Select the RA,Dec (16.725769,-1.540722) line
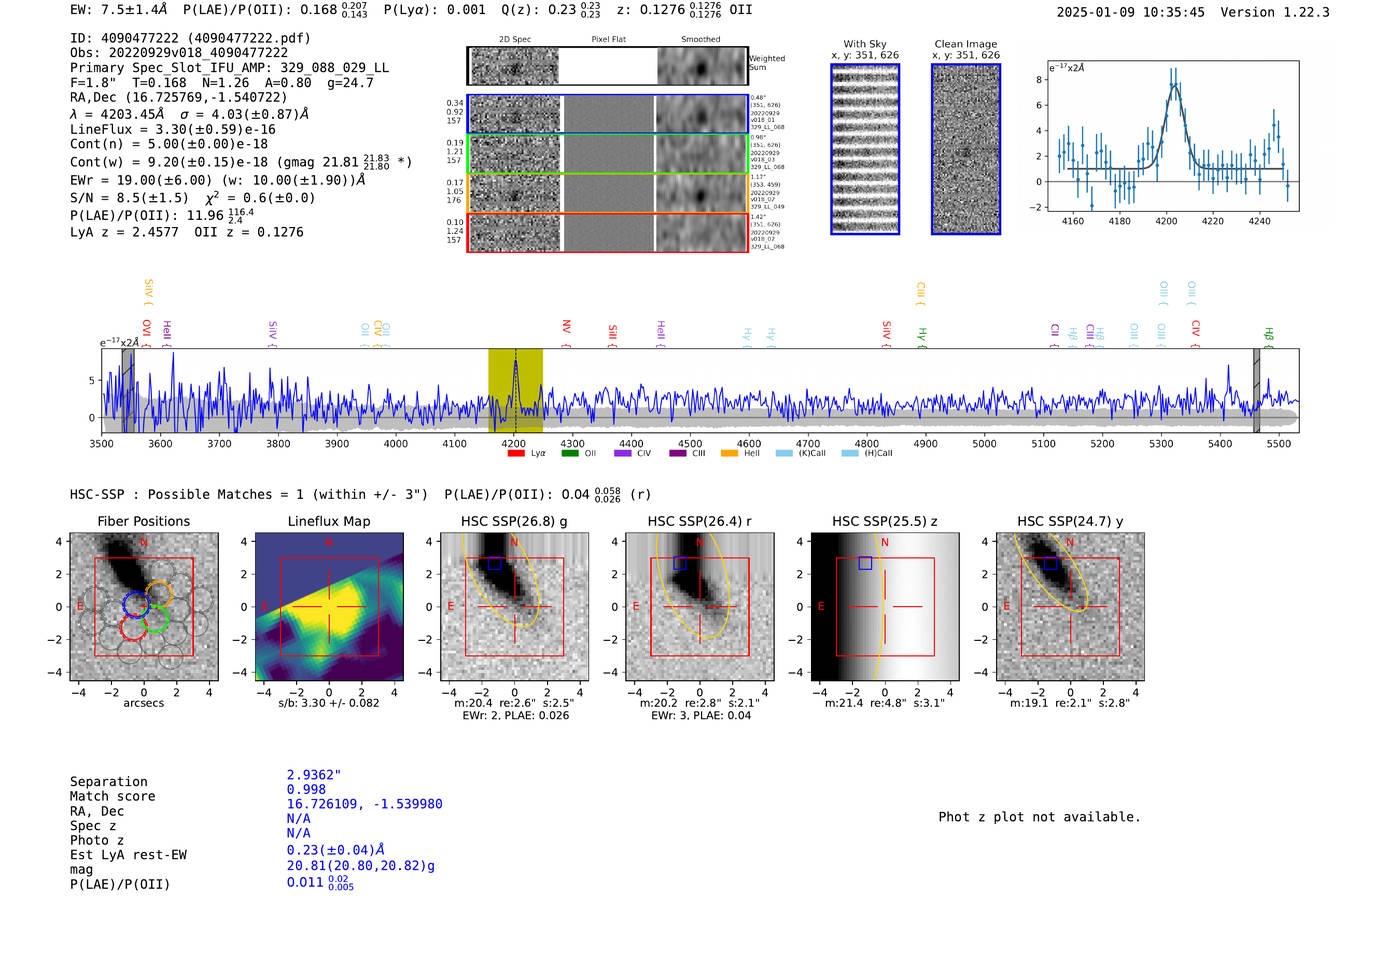Image resolution: width=1400 pixels, height=953 pixels. pyautogui.click(x=179, y=97)
